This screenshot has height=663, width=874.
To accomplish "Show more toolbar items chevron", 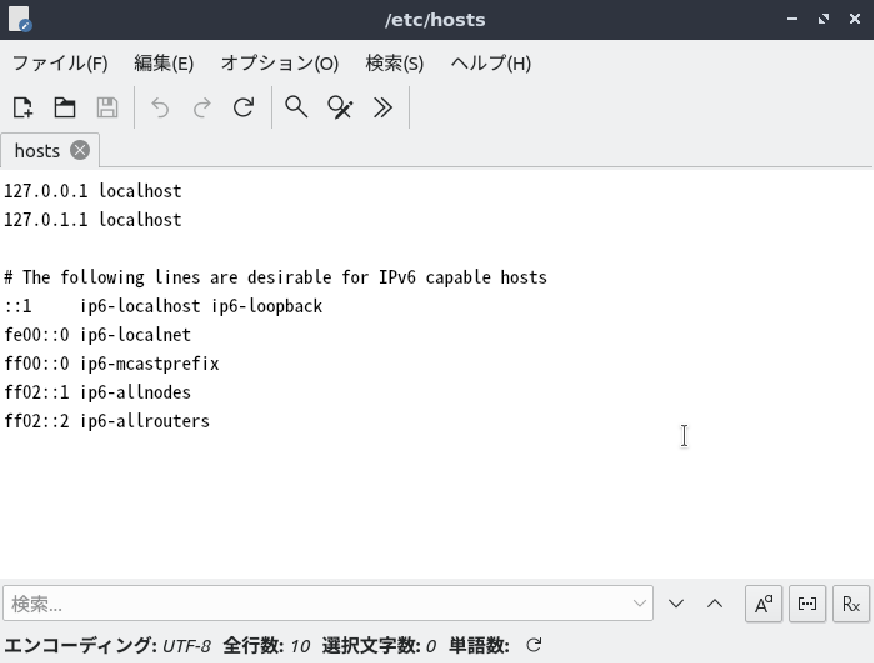I will click(x=382, y=107).
